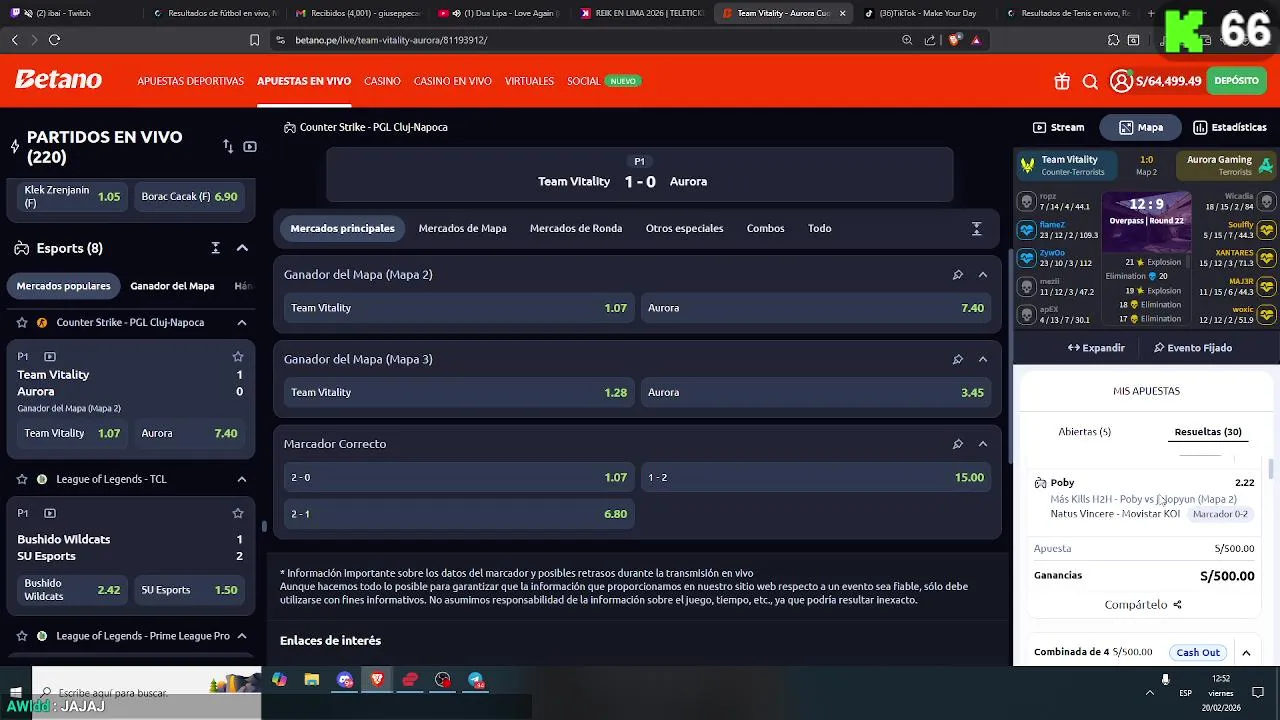1280x720 pixels.
Task: Favorite the League of Legends - TCL league
Action: point(22,479)
